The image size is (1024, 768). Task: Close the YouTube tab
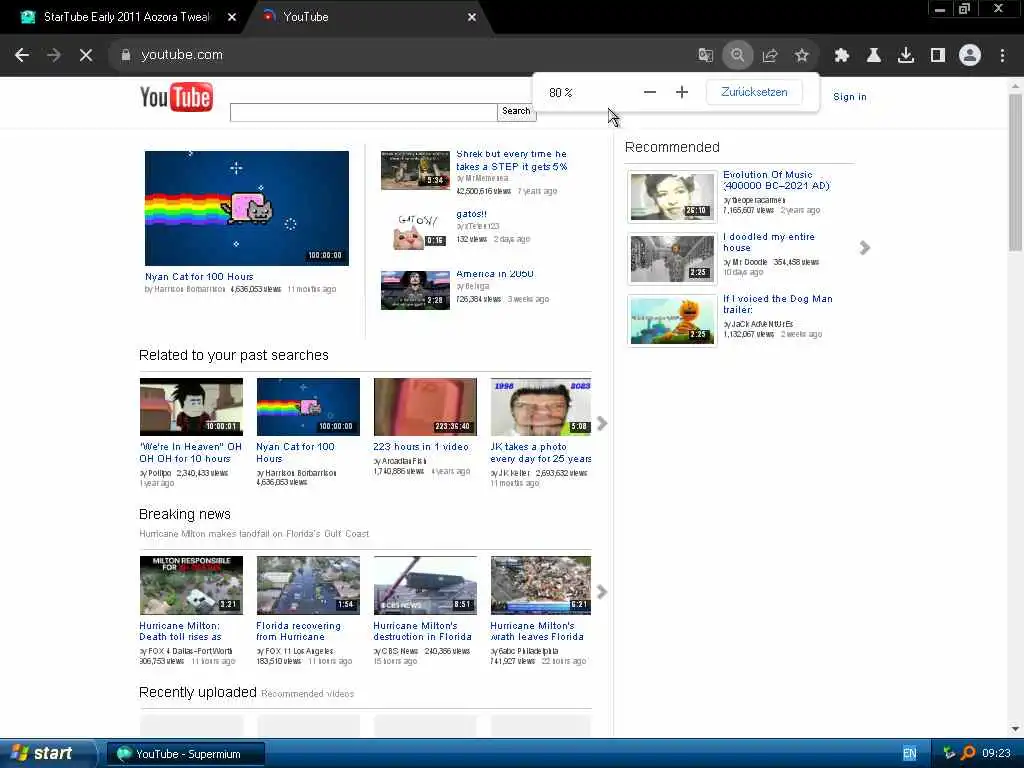click(x=472, y=18)
